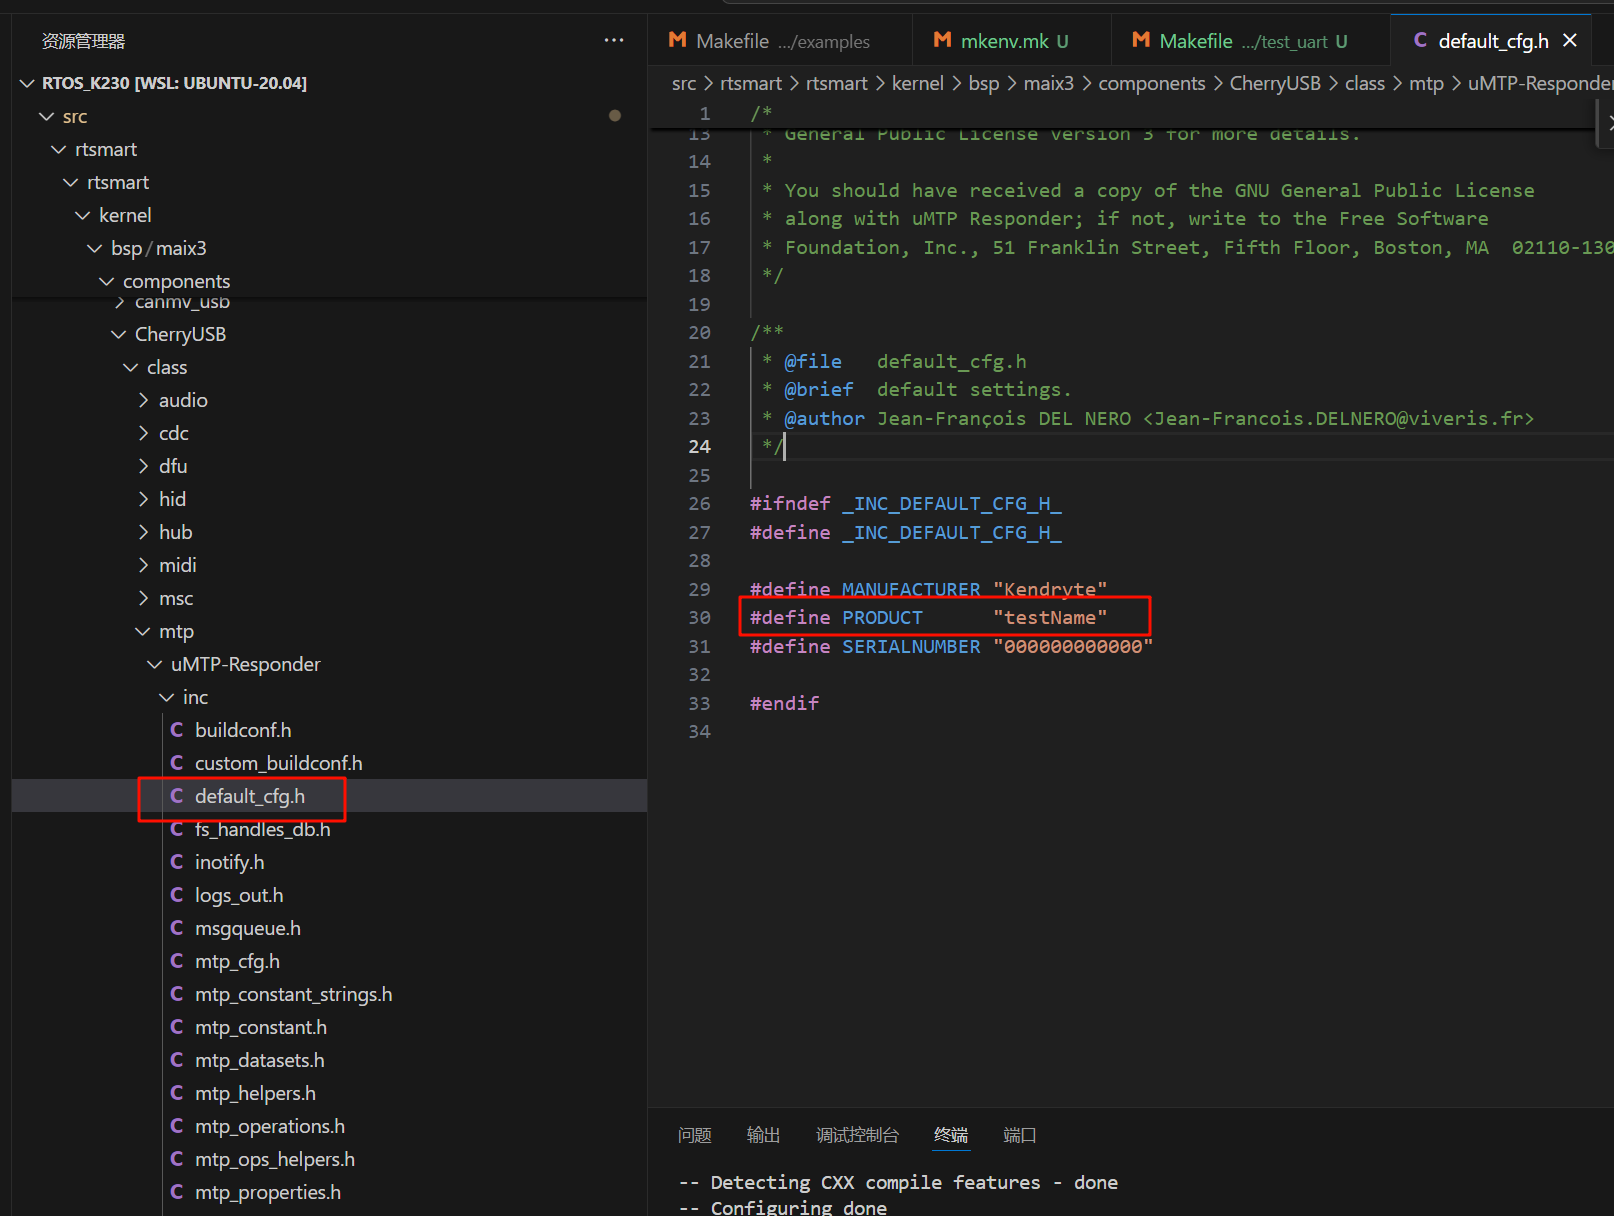
Task: Collapse the bsp/maix3 folder
Action: pos(94,248)
